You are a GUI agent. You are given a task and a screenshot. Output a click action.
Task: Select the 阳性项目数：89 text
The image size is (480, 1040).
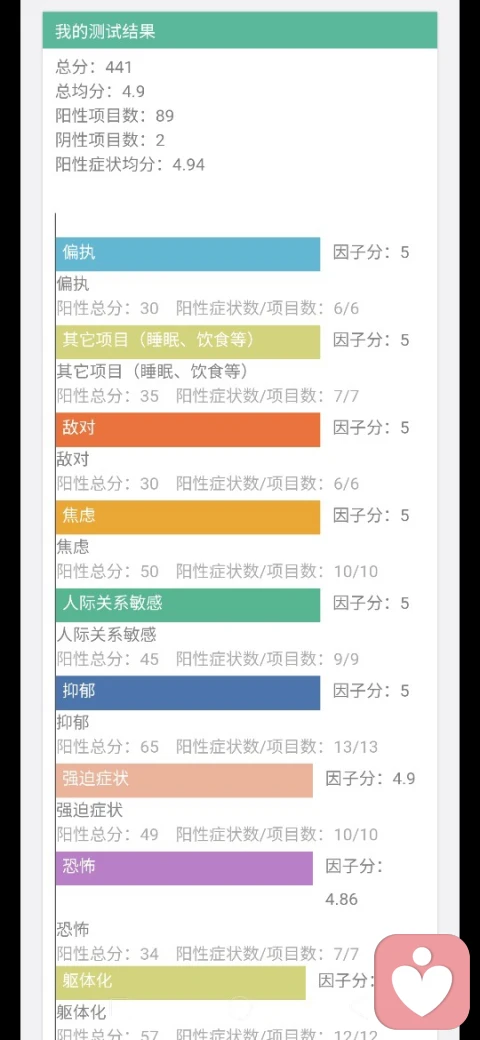[x=115, y=116]
